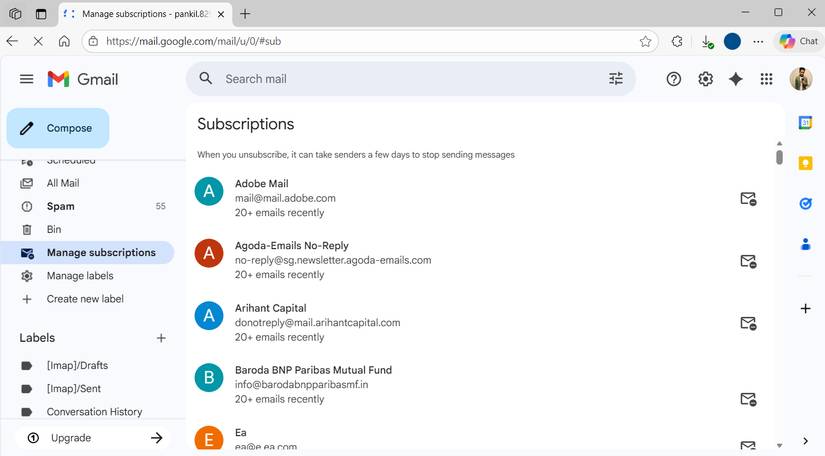Bookmark this page with star
The image size is (825, 456).
click(645, 41)
